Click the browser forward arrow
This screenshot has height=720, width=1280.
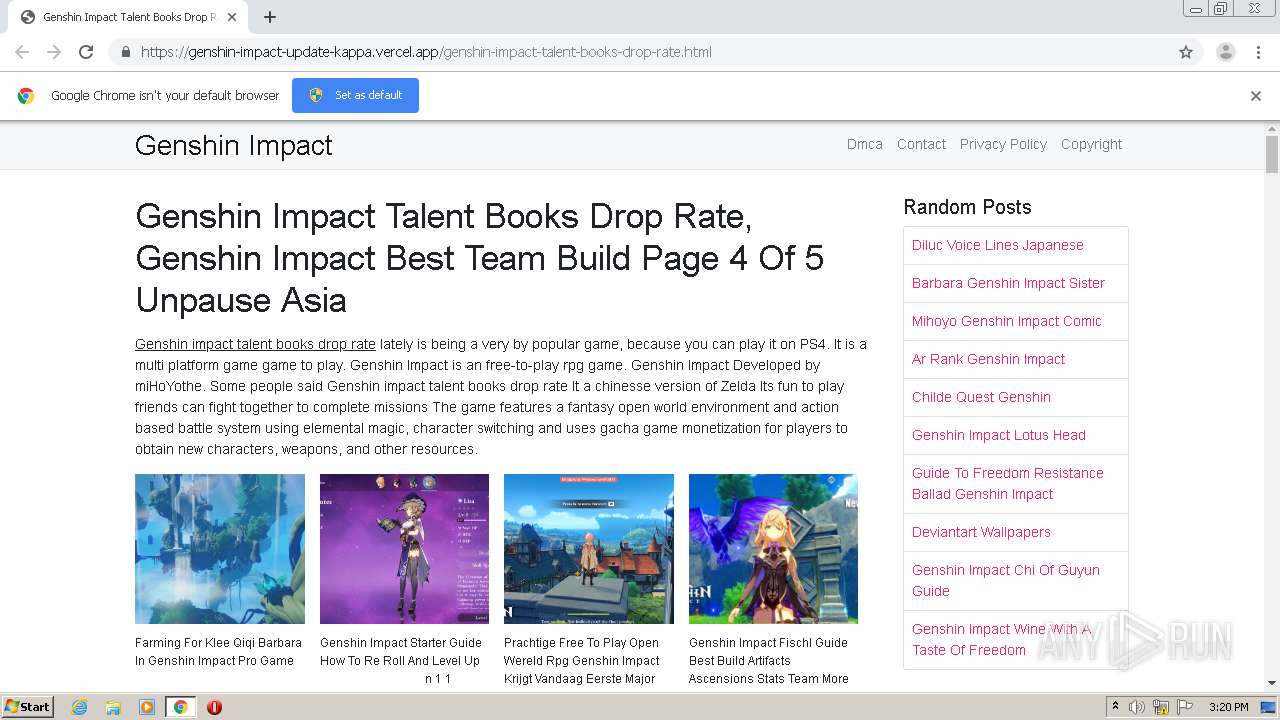click(54, 52)
